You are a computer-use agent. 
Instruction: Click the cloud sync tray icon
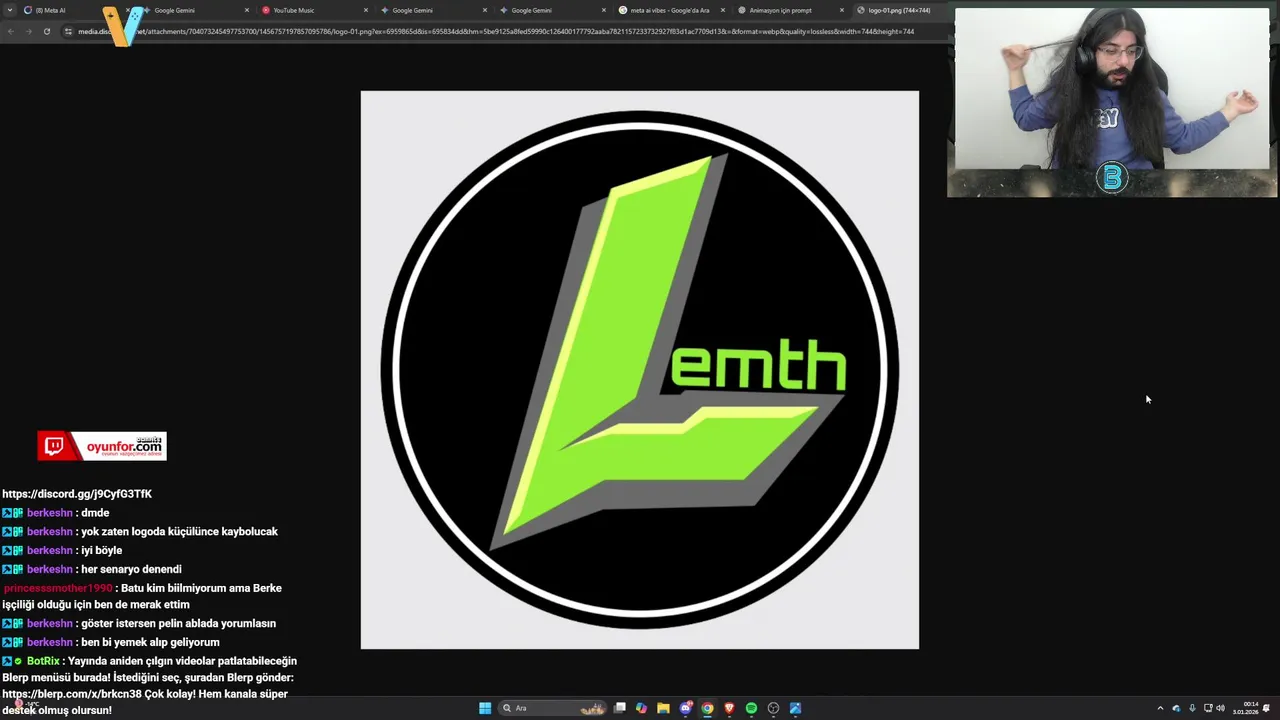(x=1176, y=708)
